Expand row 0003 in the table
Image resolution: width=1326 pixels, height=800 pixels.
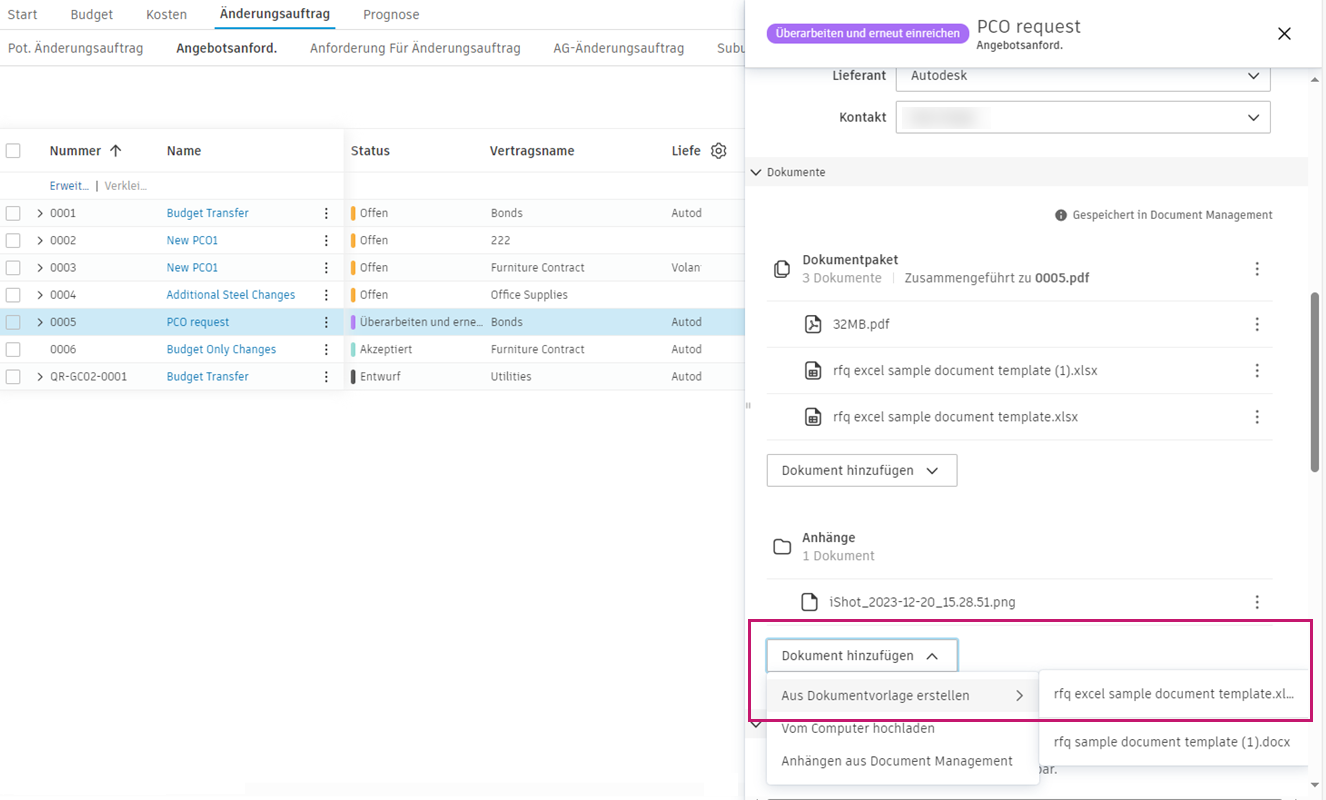pos(40,268)
